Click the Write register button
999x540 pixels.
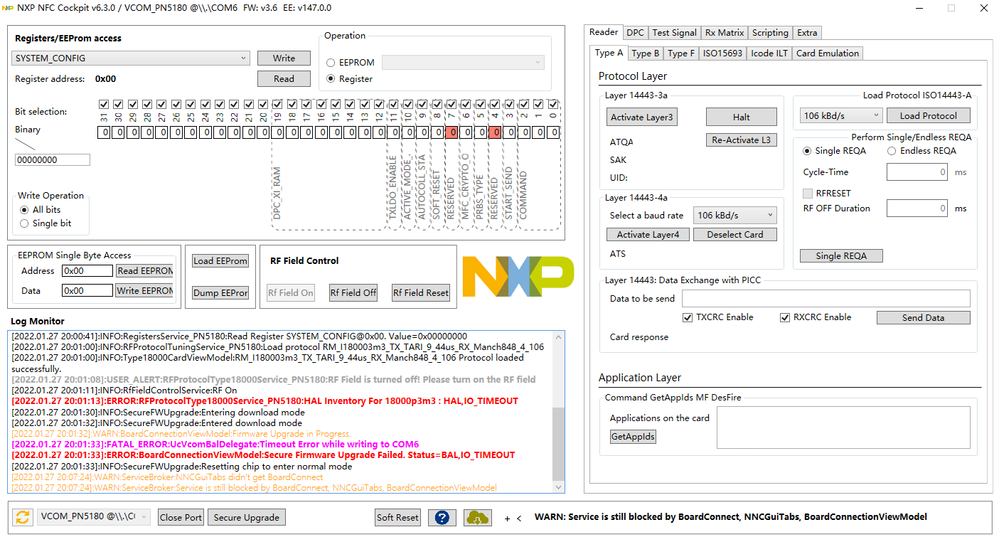coord(284,58)
